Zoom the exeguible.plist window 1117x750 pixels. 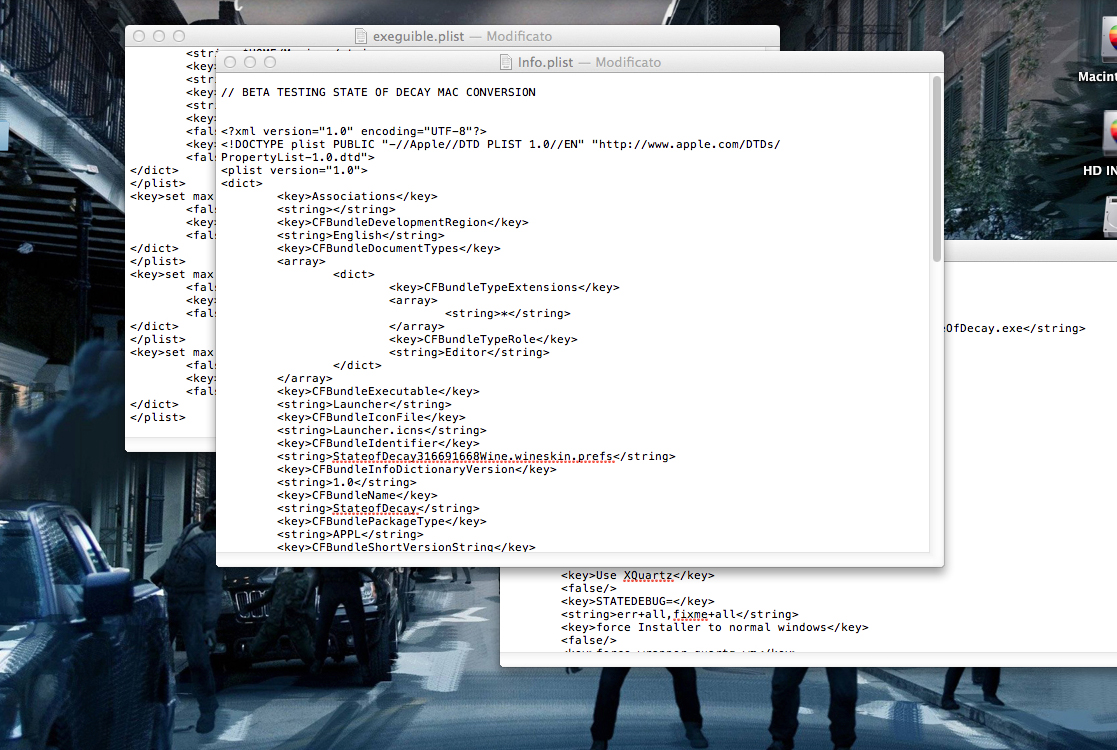179,36
